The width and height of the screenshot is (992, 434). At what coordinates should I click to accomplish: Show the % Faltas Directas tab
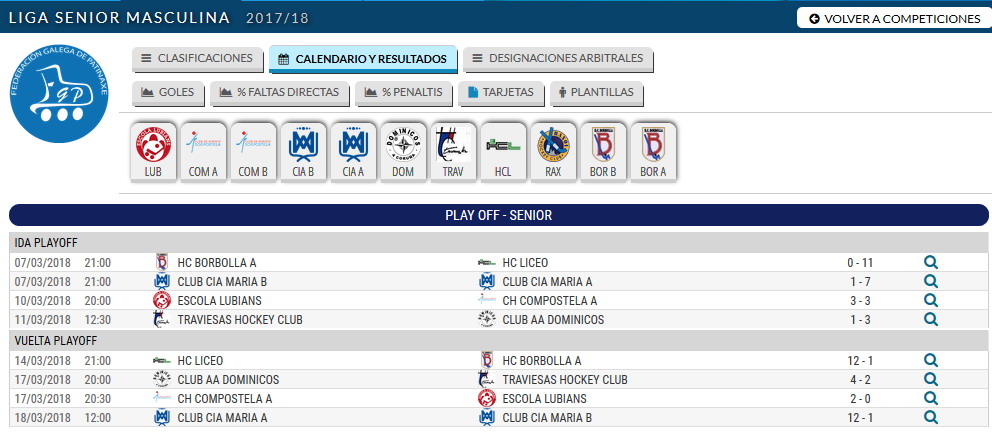point(280,93)
